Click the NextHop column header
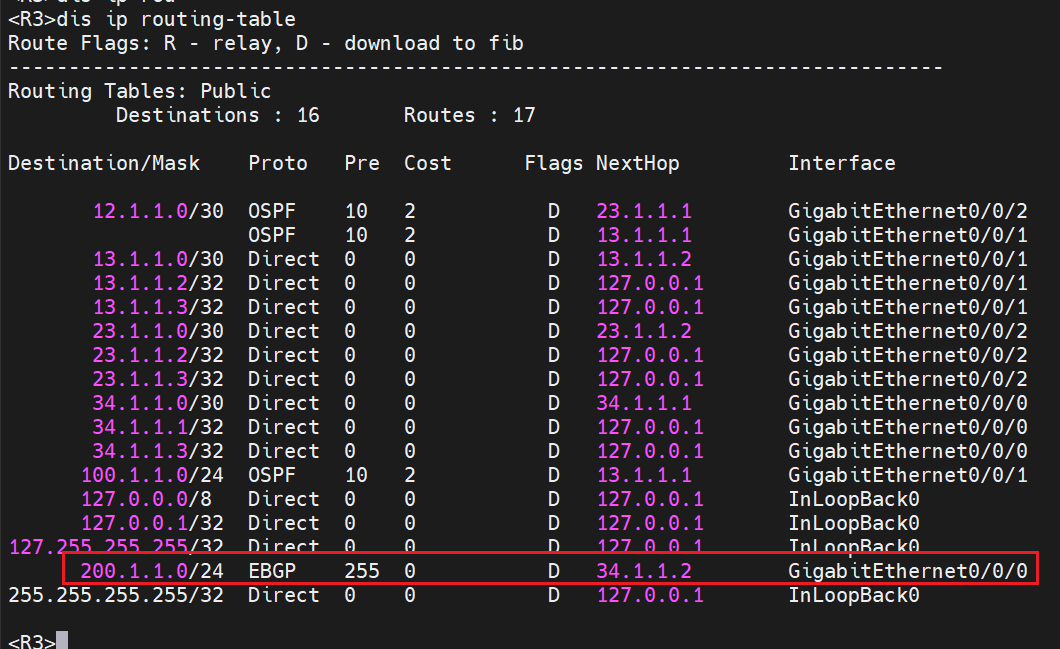Viewport: 1060px width, 649px height. point(637,163)
